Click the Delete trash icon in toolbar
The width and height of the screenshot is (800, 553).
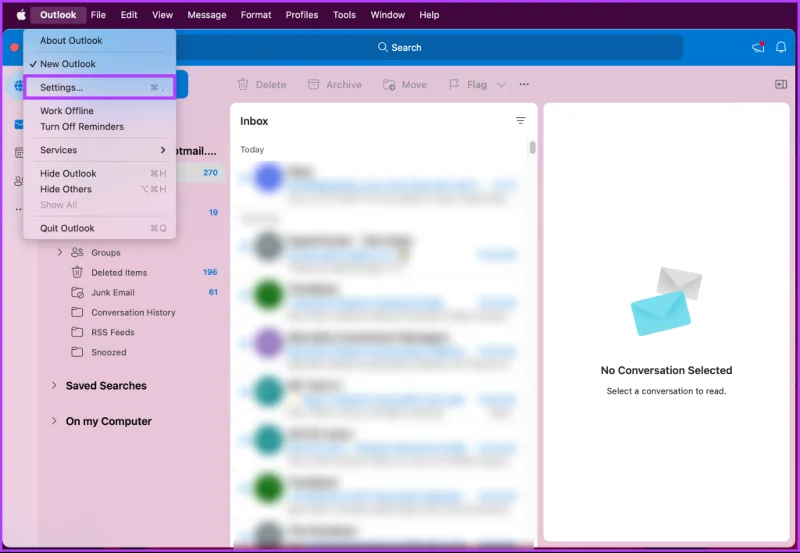point(243,85)
